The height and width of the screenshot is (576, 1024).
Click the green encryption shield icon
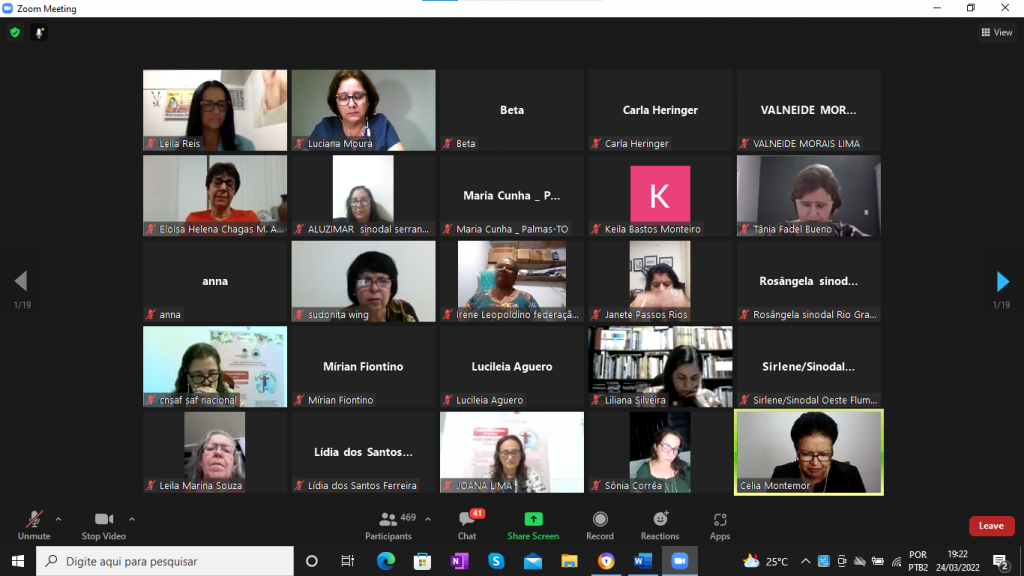[x=15, y=32]
